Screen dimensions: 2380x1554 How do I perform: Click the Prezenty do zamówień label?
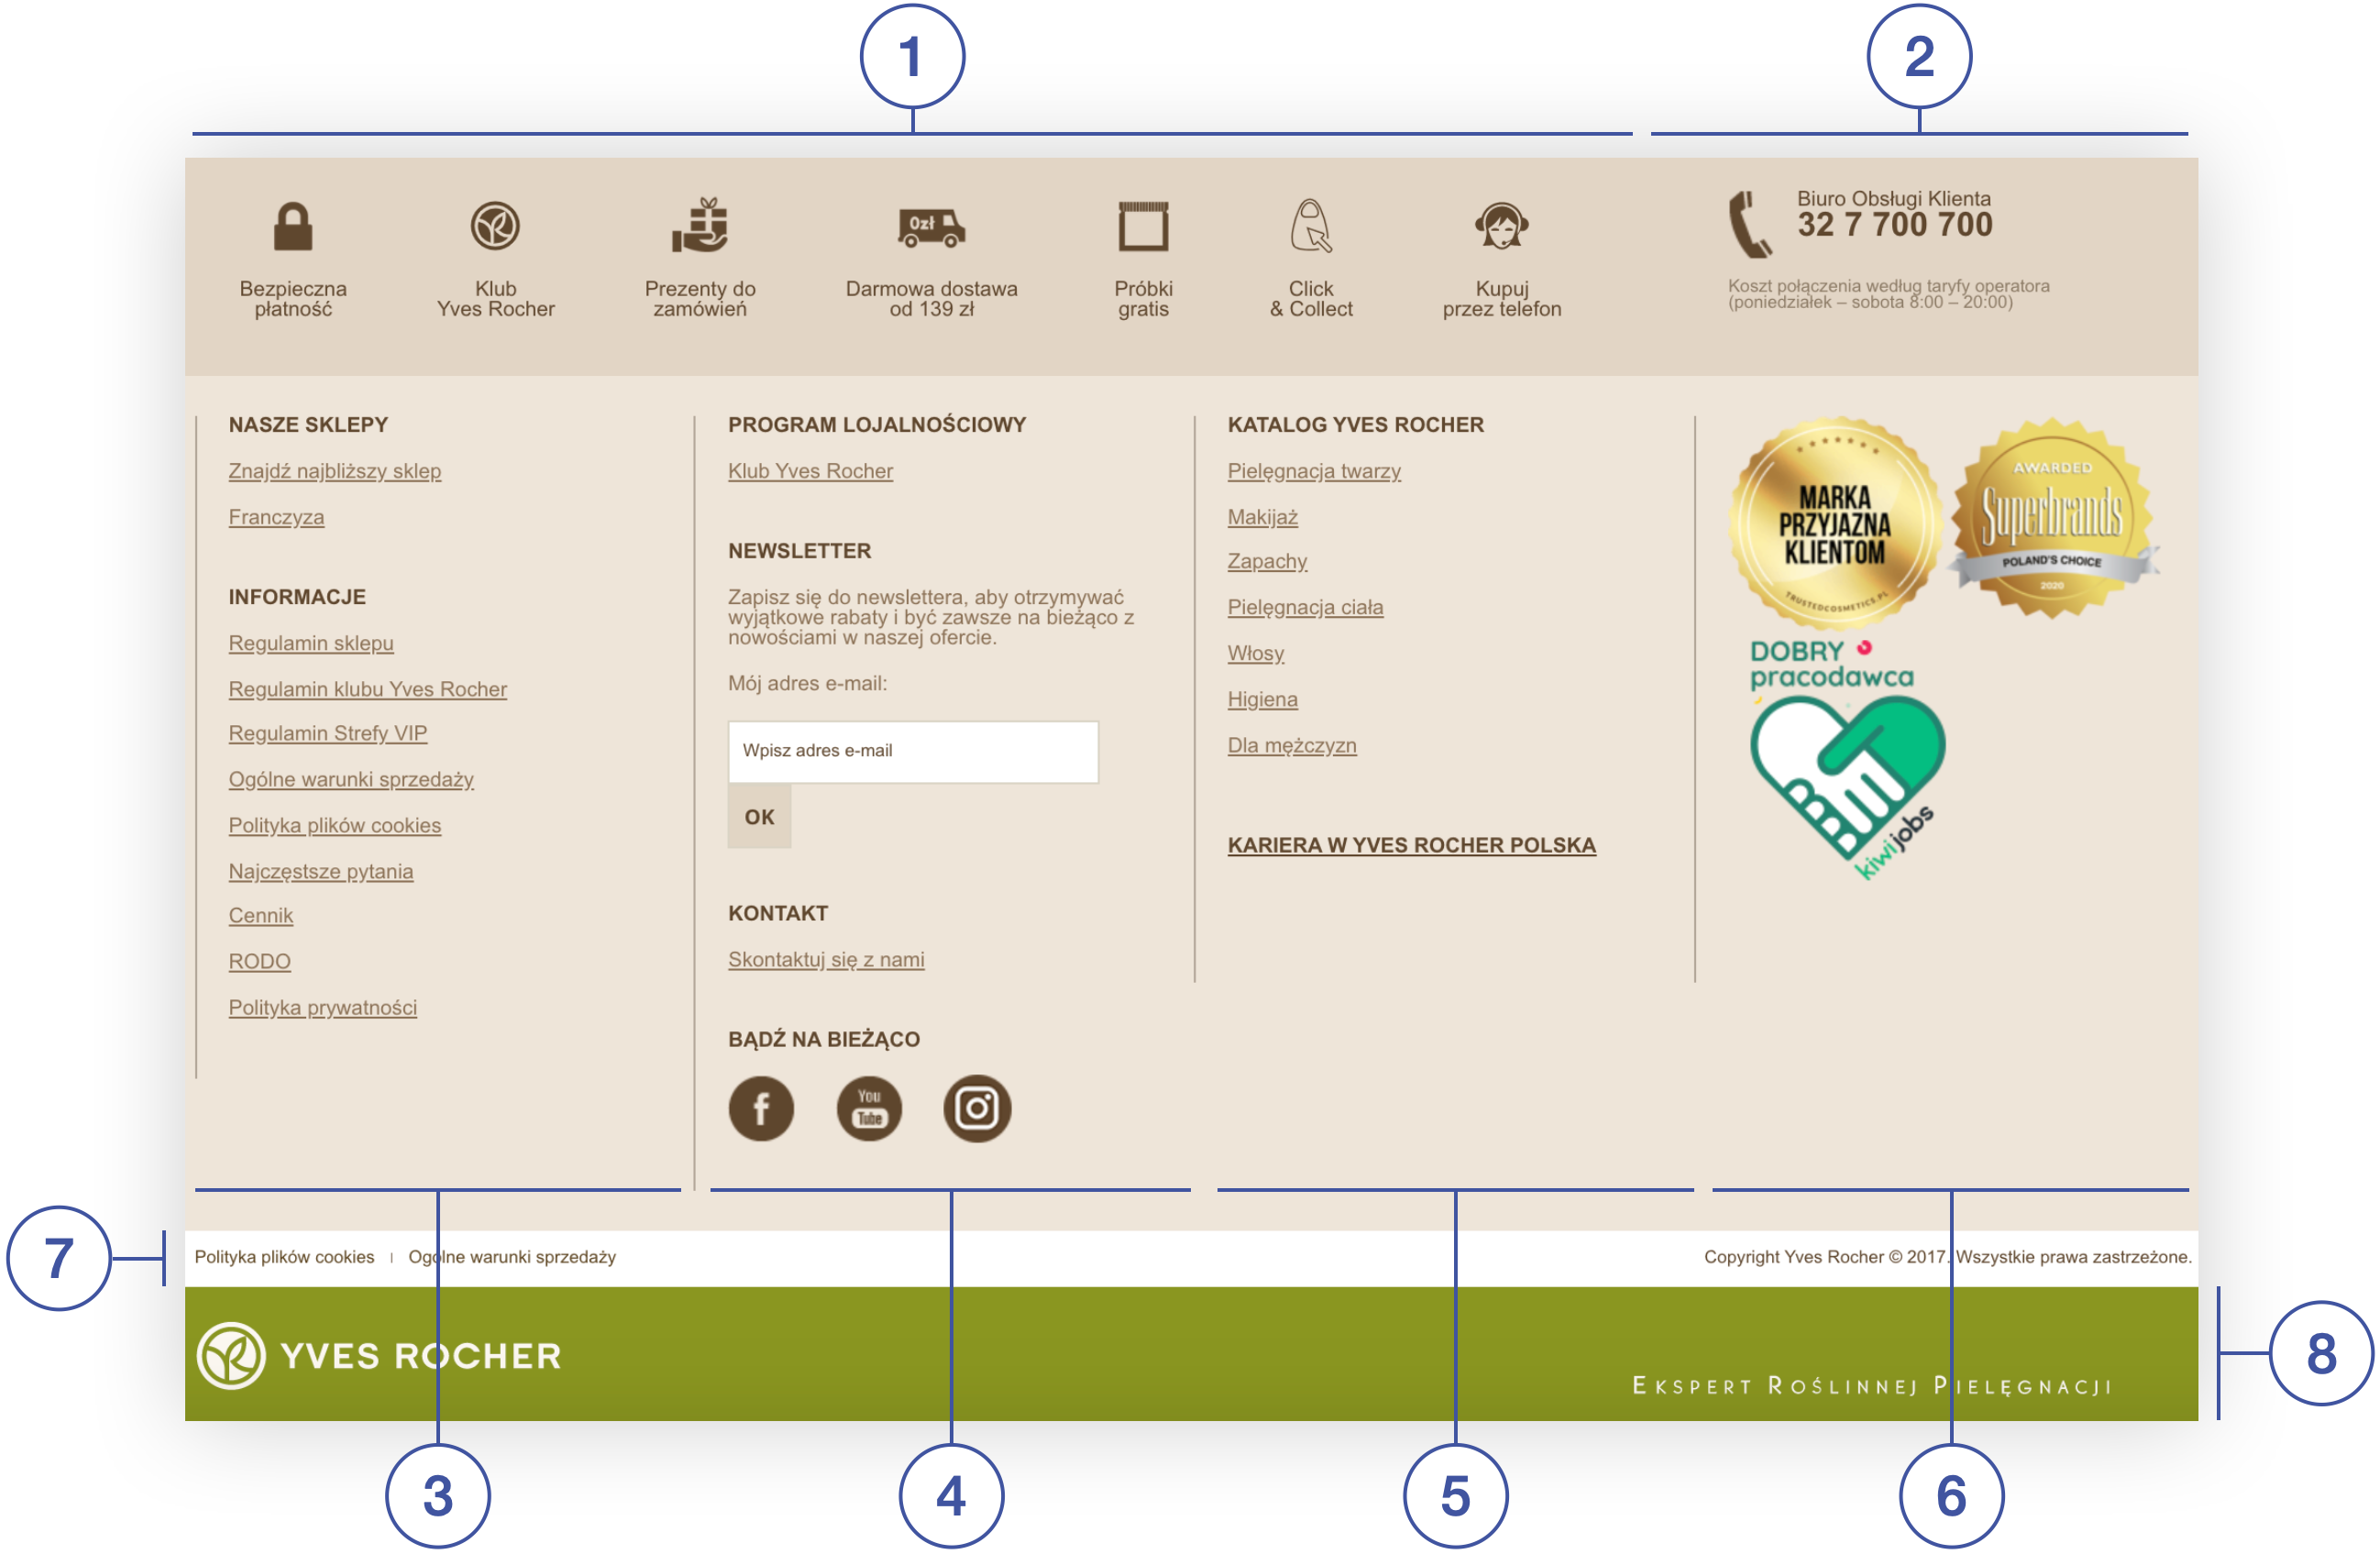(x=700, y=299)
